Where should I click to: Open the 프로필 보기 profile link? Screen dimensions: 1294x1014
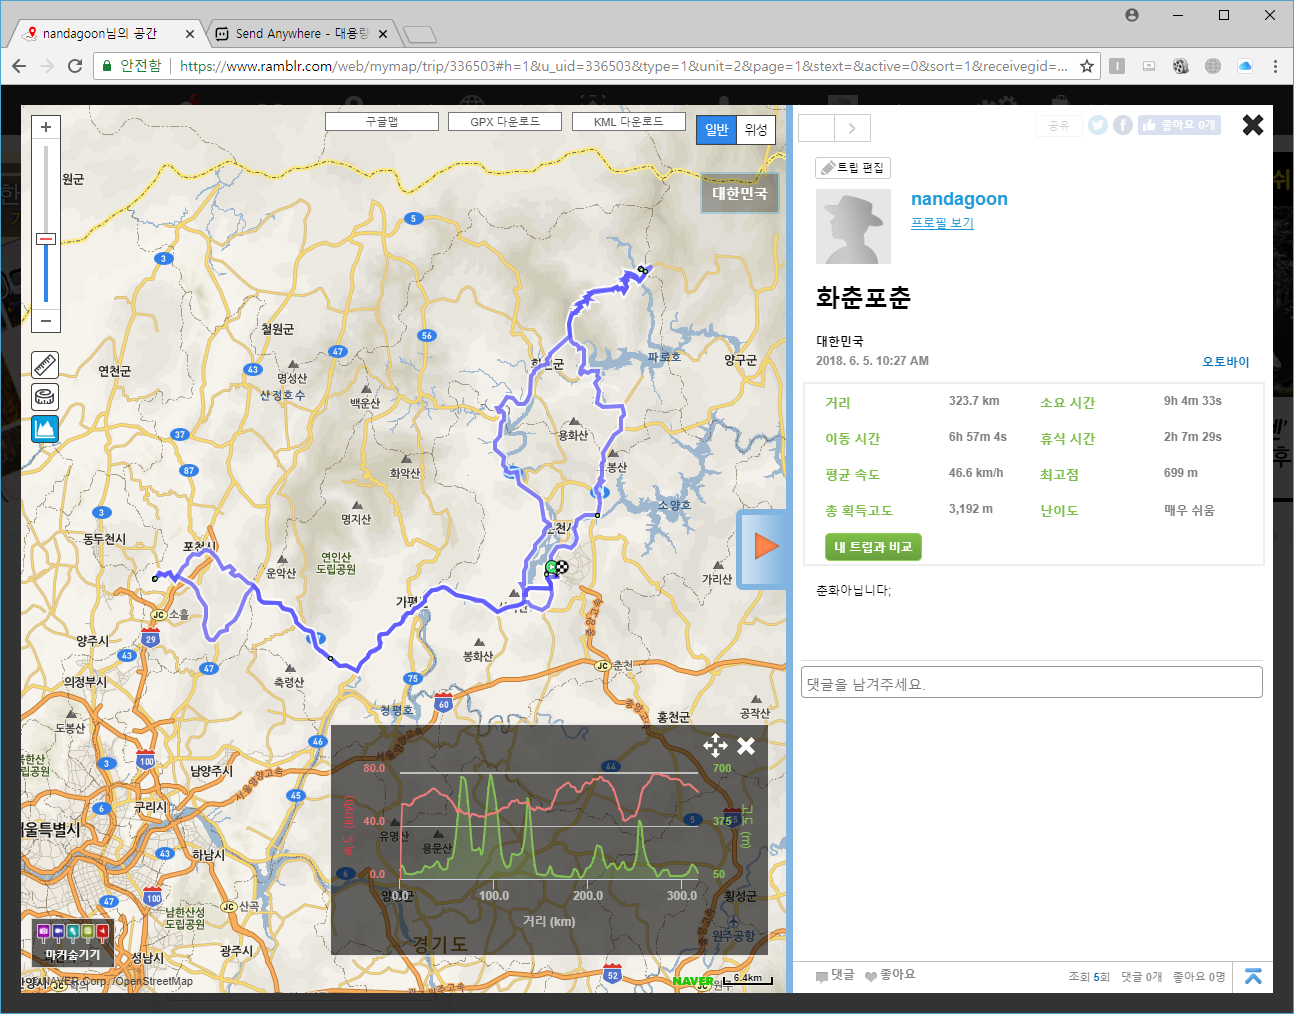click(x=942, y=223)
